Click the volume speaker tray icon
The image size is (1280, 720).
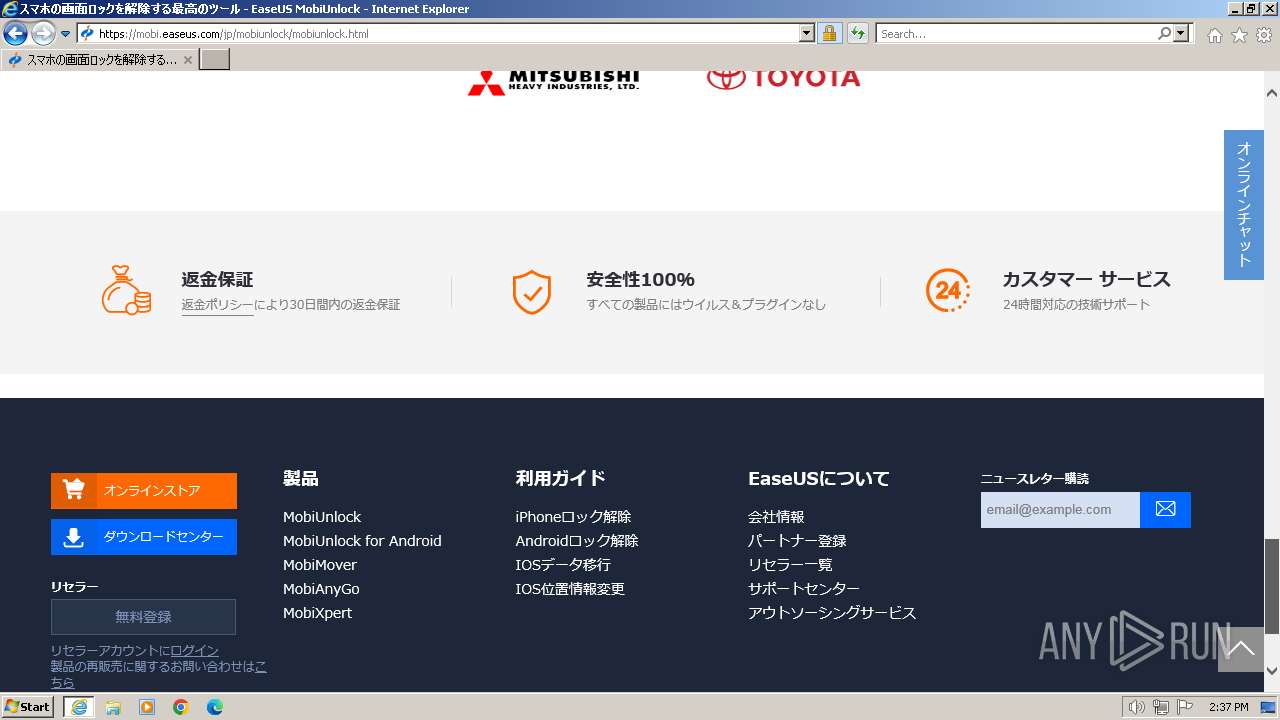1137,707
